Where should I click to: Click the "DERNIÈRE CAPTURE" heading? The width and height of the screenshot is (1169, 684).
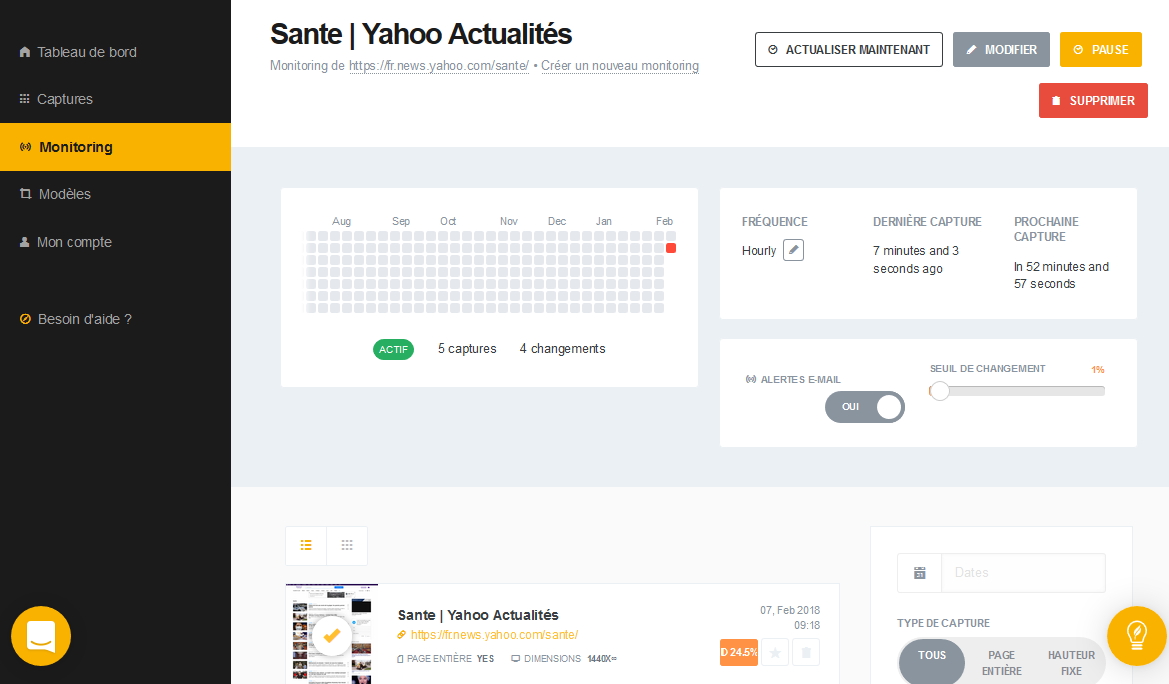point(927,222)
